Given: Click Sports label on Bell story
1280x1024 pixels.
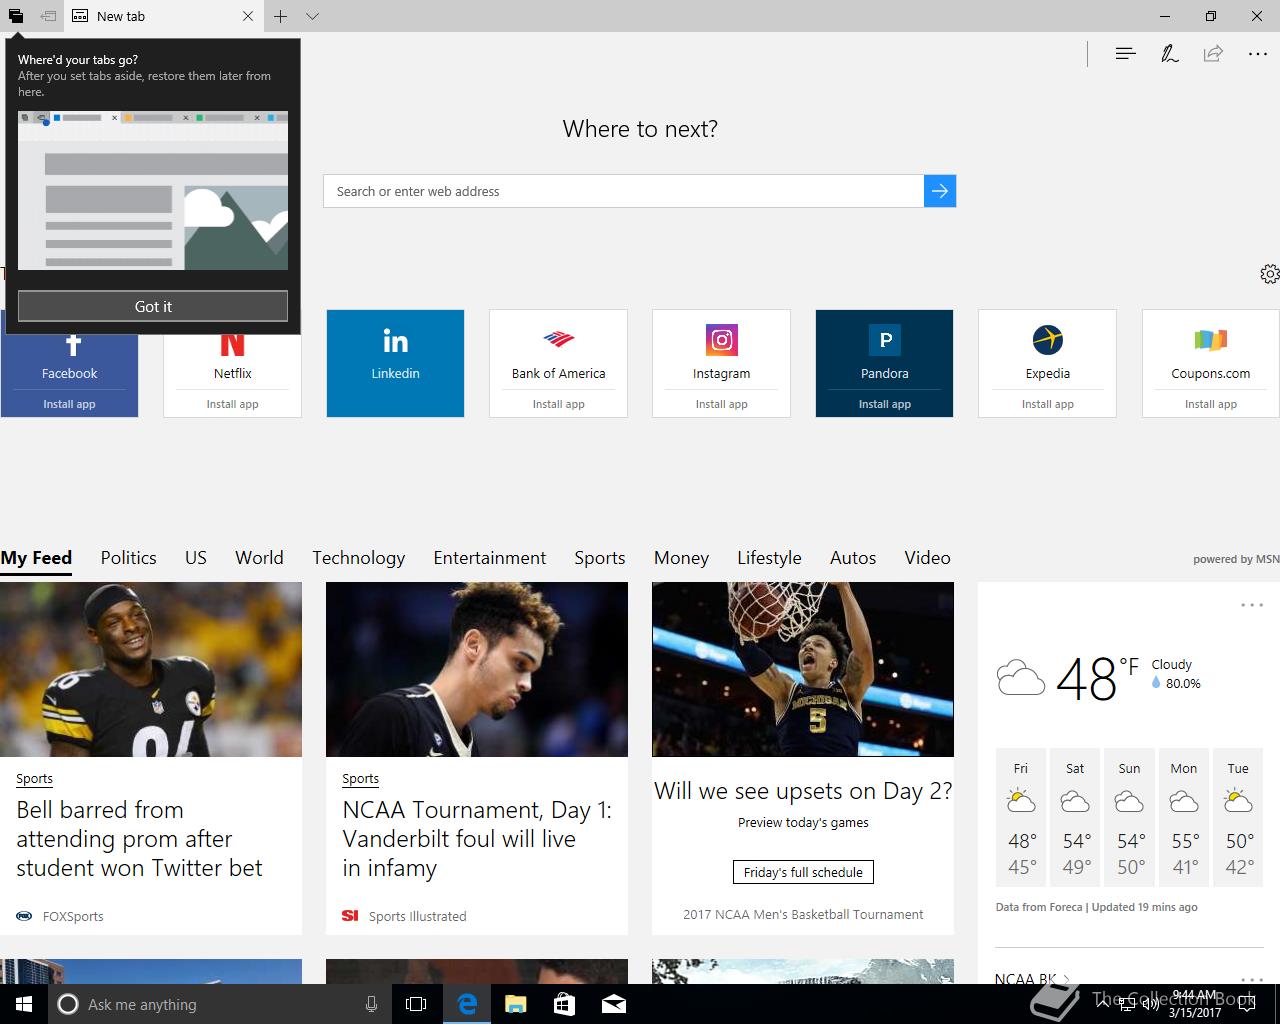Looking at the screenshot, I should tap(34, 778).
